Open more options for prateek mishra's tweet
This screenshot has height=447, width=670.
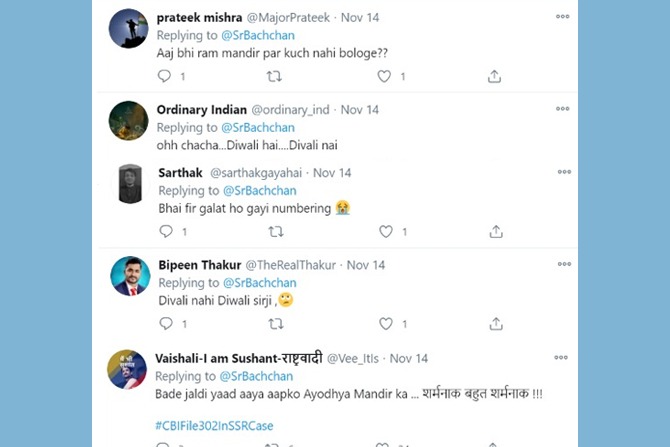click(x=562, y=17)
